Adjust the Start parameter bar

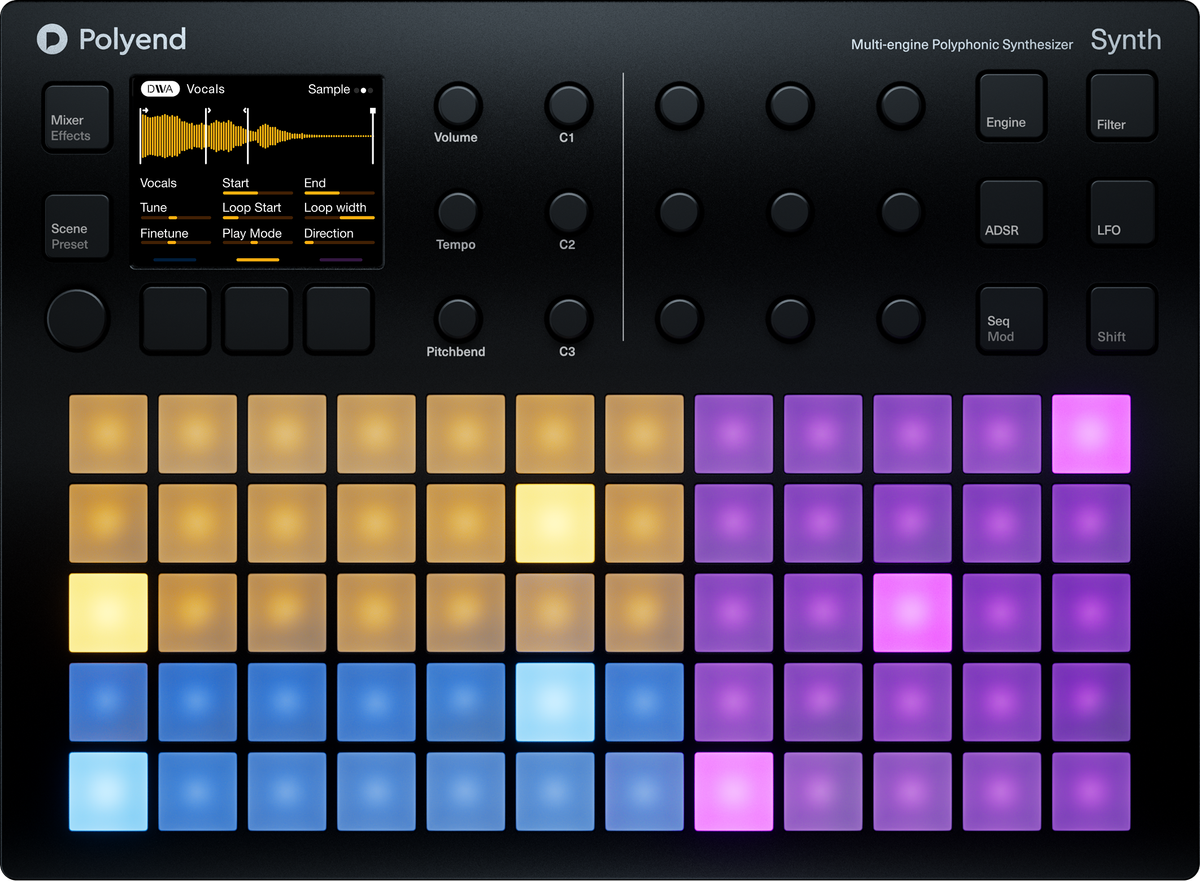[257, 193]
